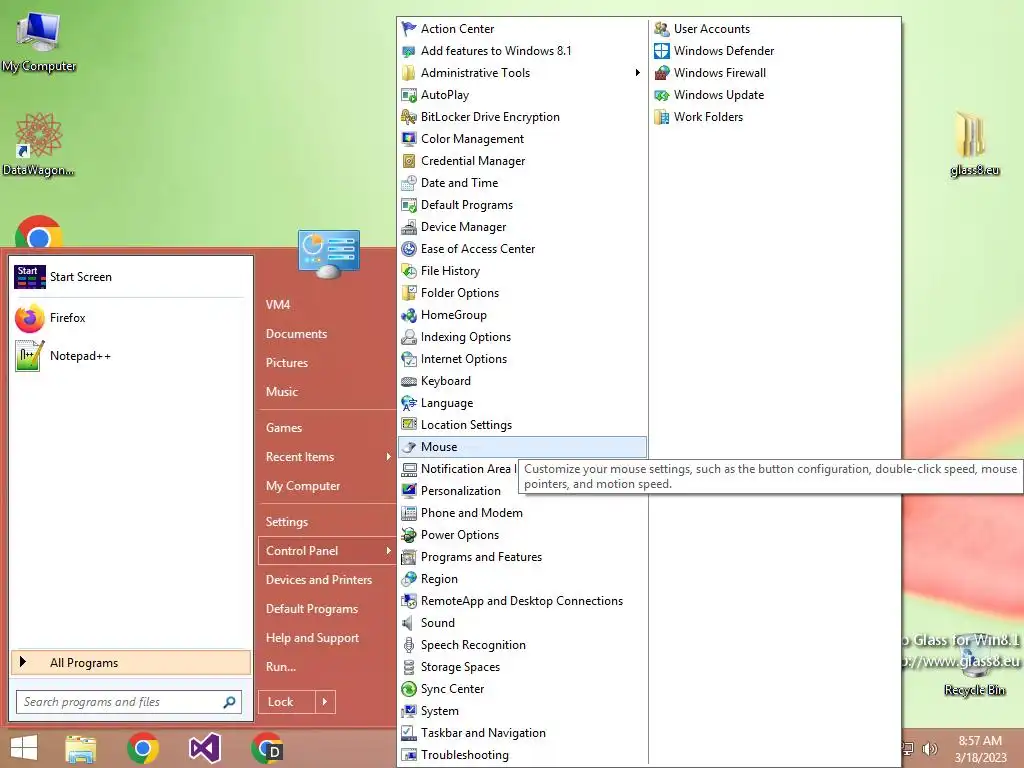The width and height of the screenshot is (1024, 768).
Task: Click Run... in the Start menu
Action: [x=281, y=667]
